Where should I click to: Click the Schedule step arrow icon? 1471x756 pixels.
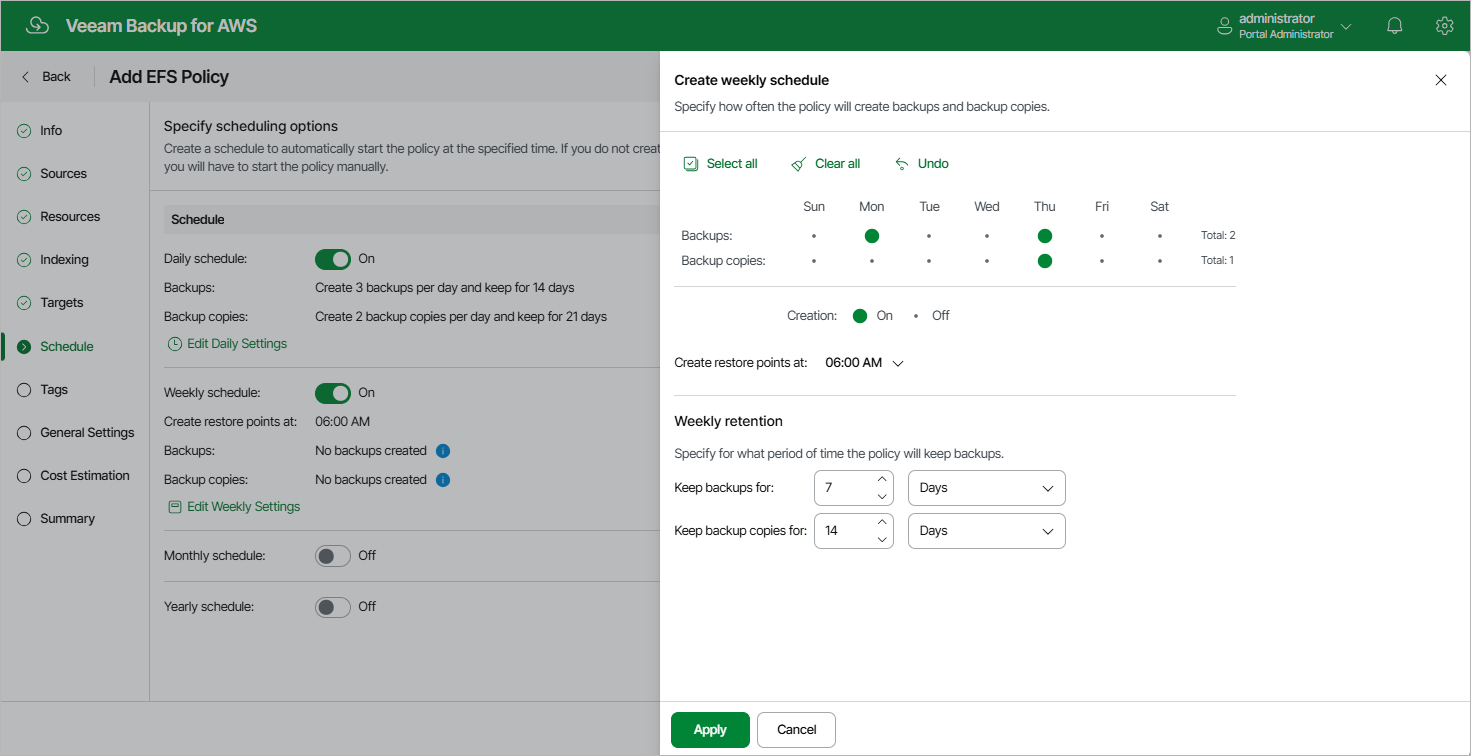tap(24, 347)
